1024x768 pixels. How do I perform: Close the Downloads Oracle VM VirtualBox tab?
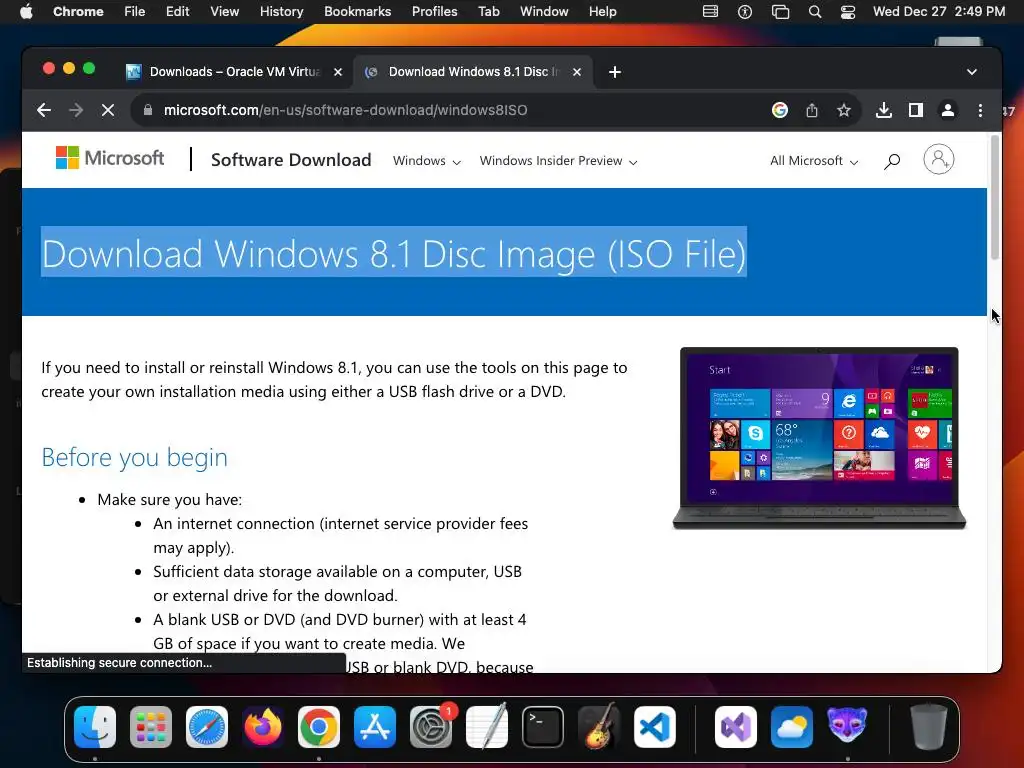pos(338,72)
